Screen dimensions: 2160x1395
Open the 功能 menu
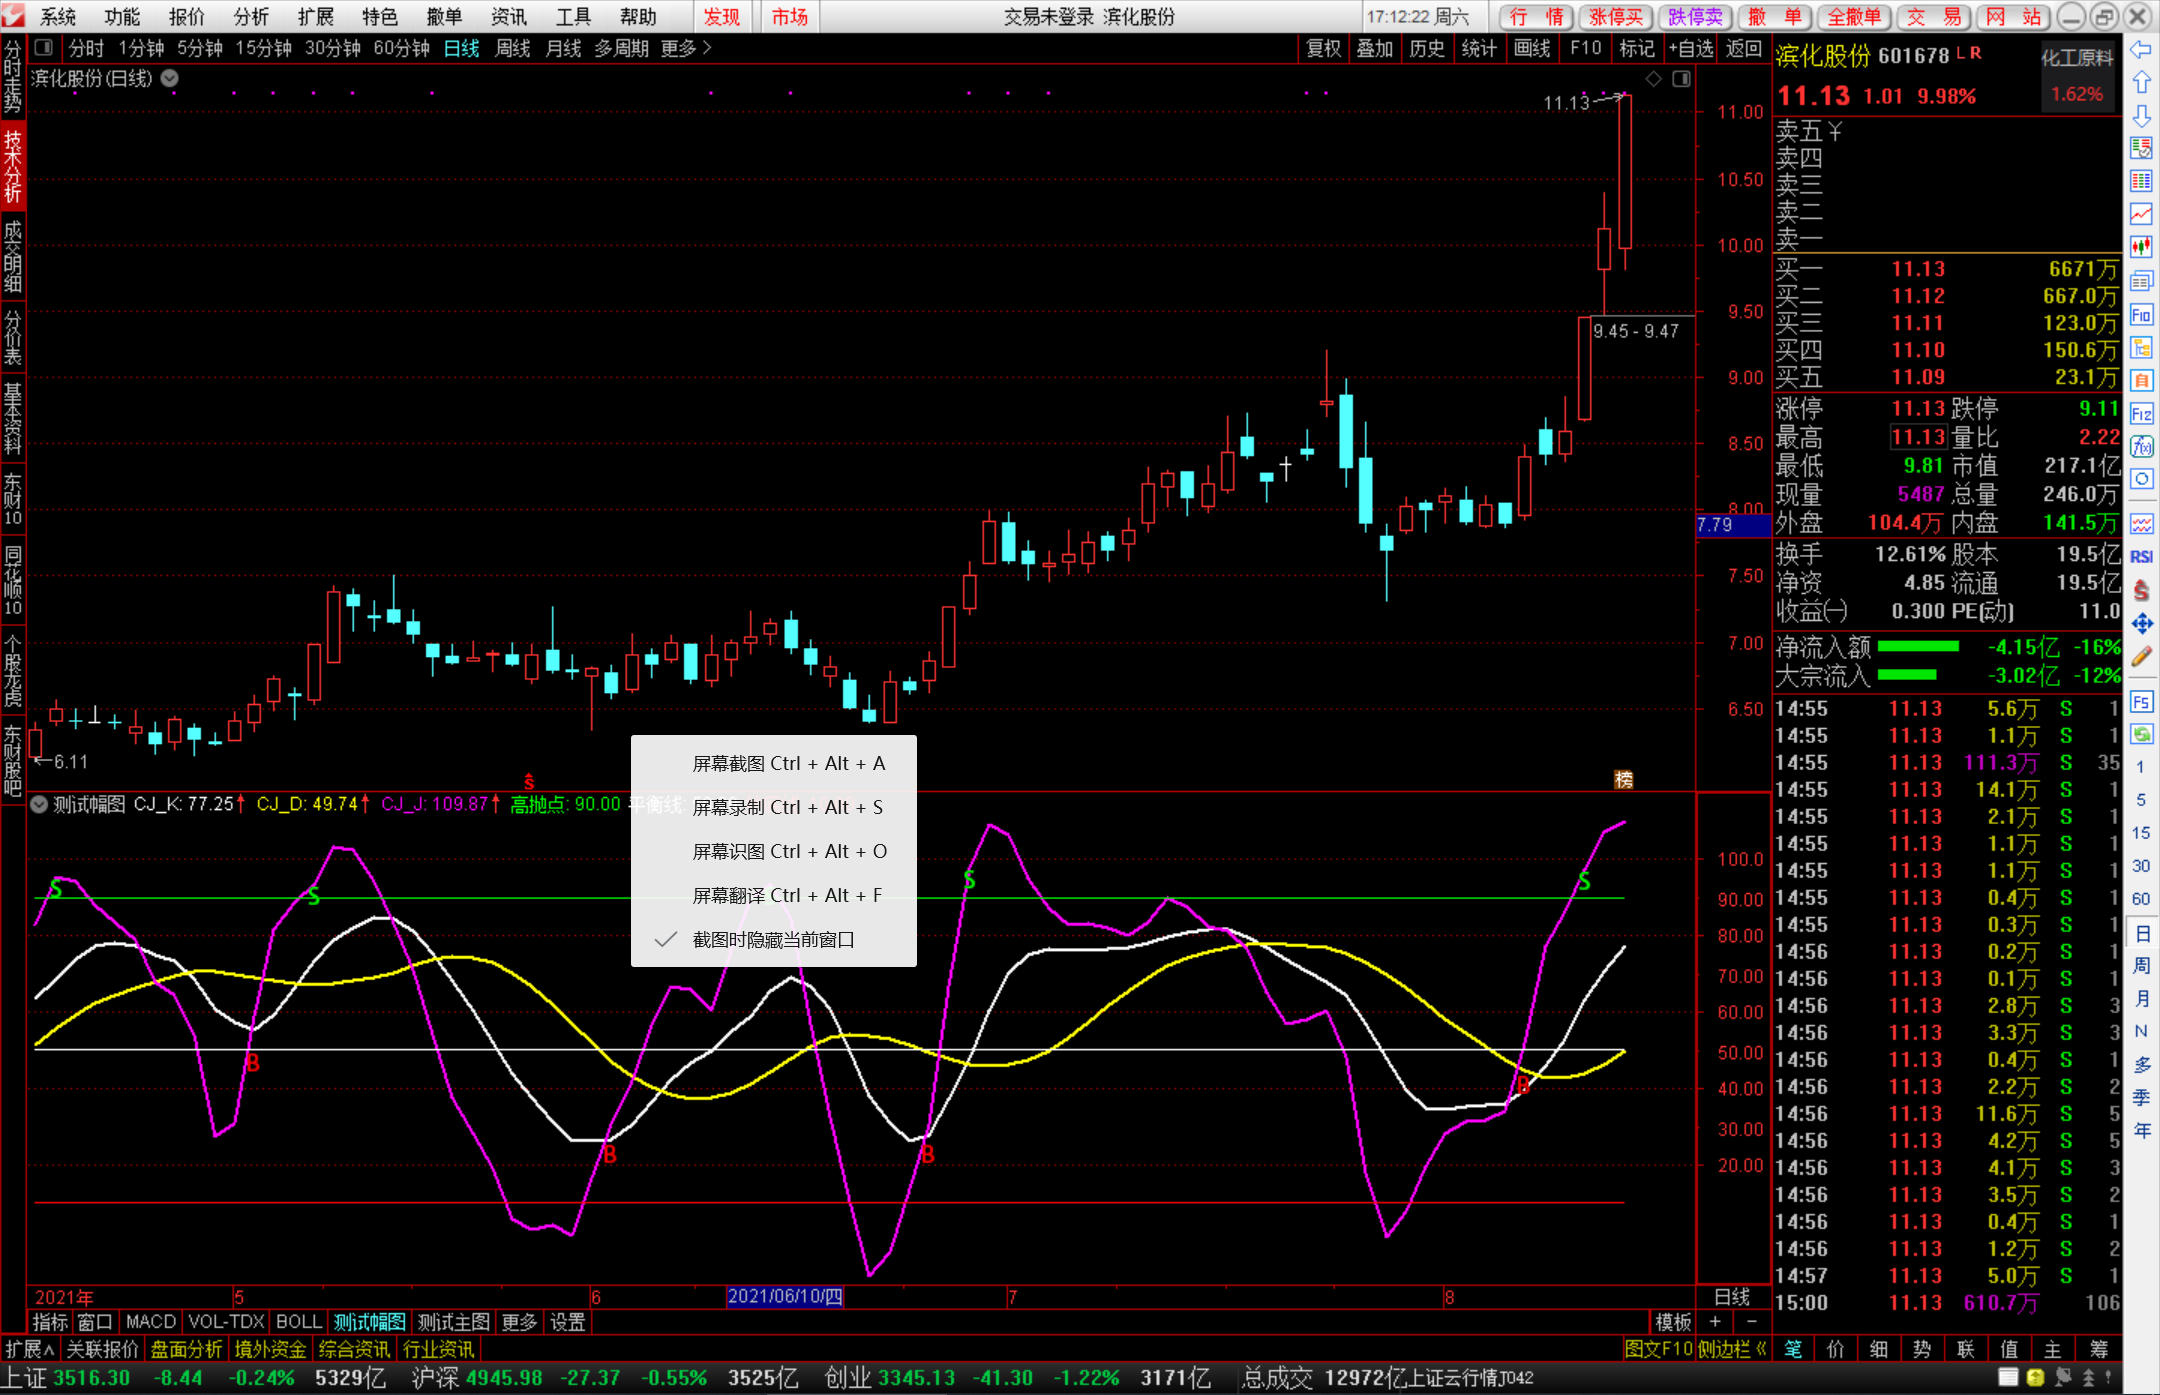click(x=122, y=17)
